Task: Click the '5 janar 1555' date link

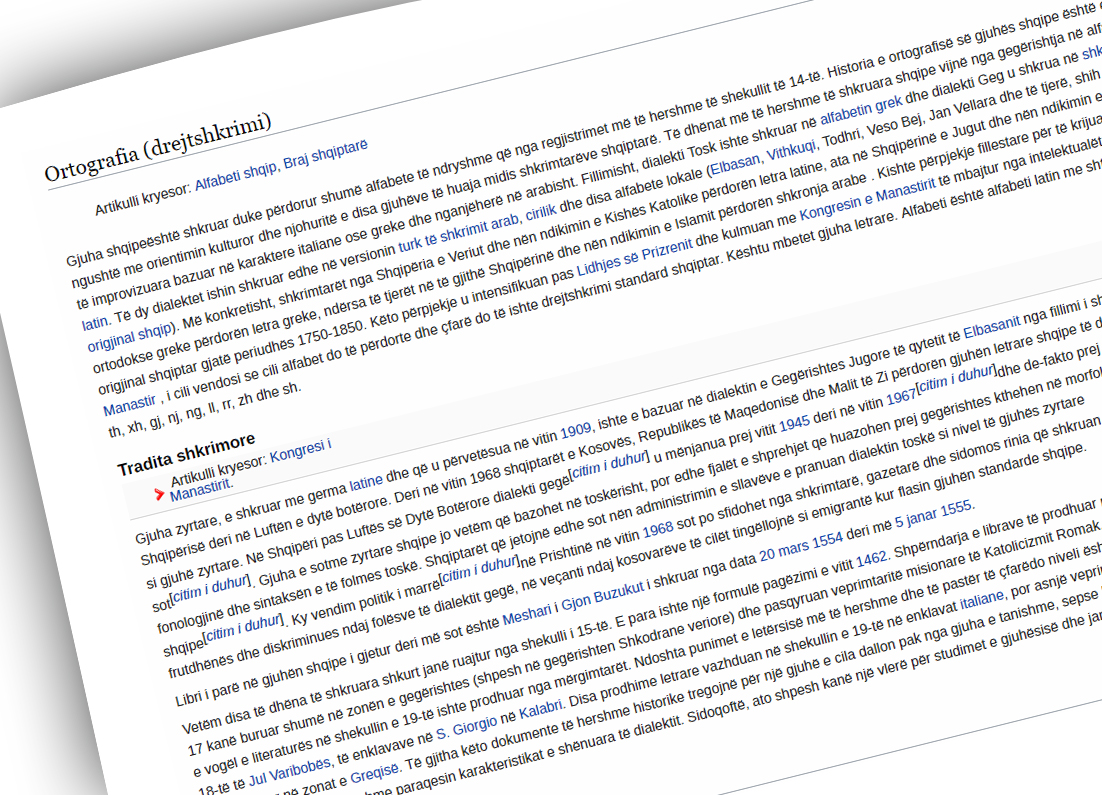Action: coord(933,515)
